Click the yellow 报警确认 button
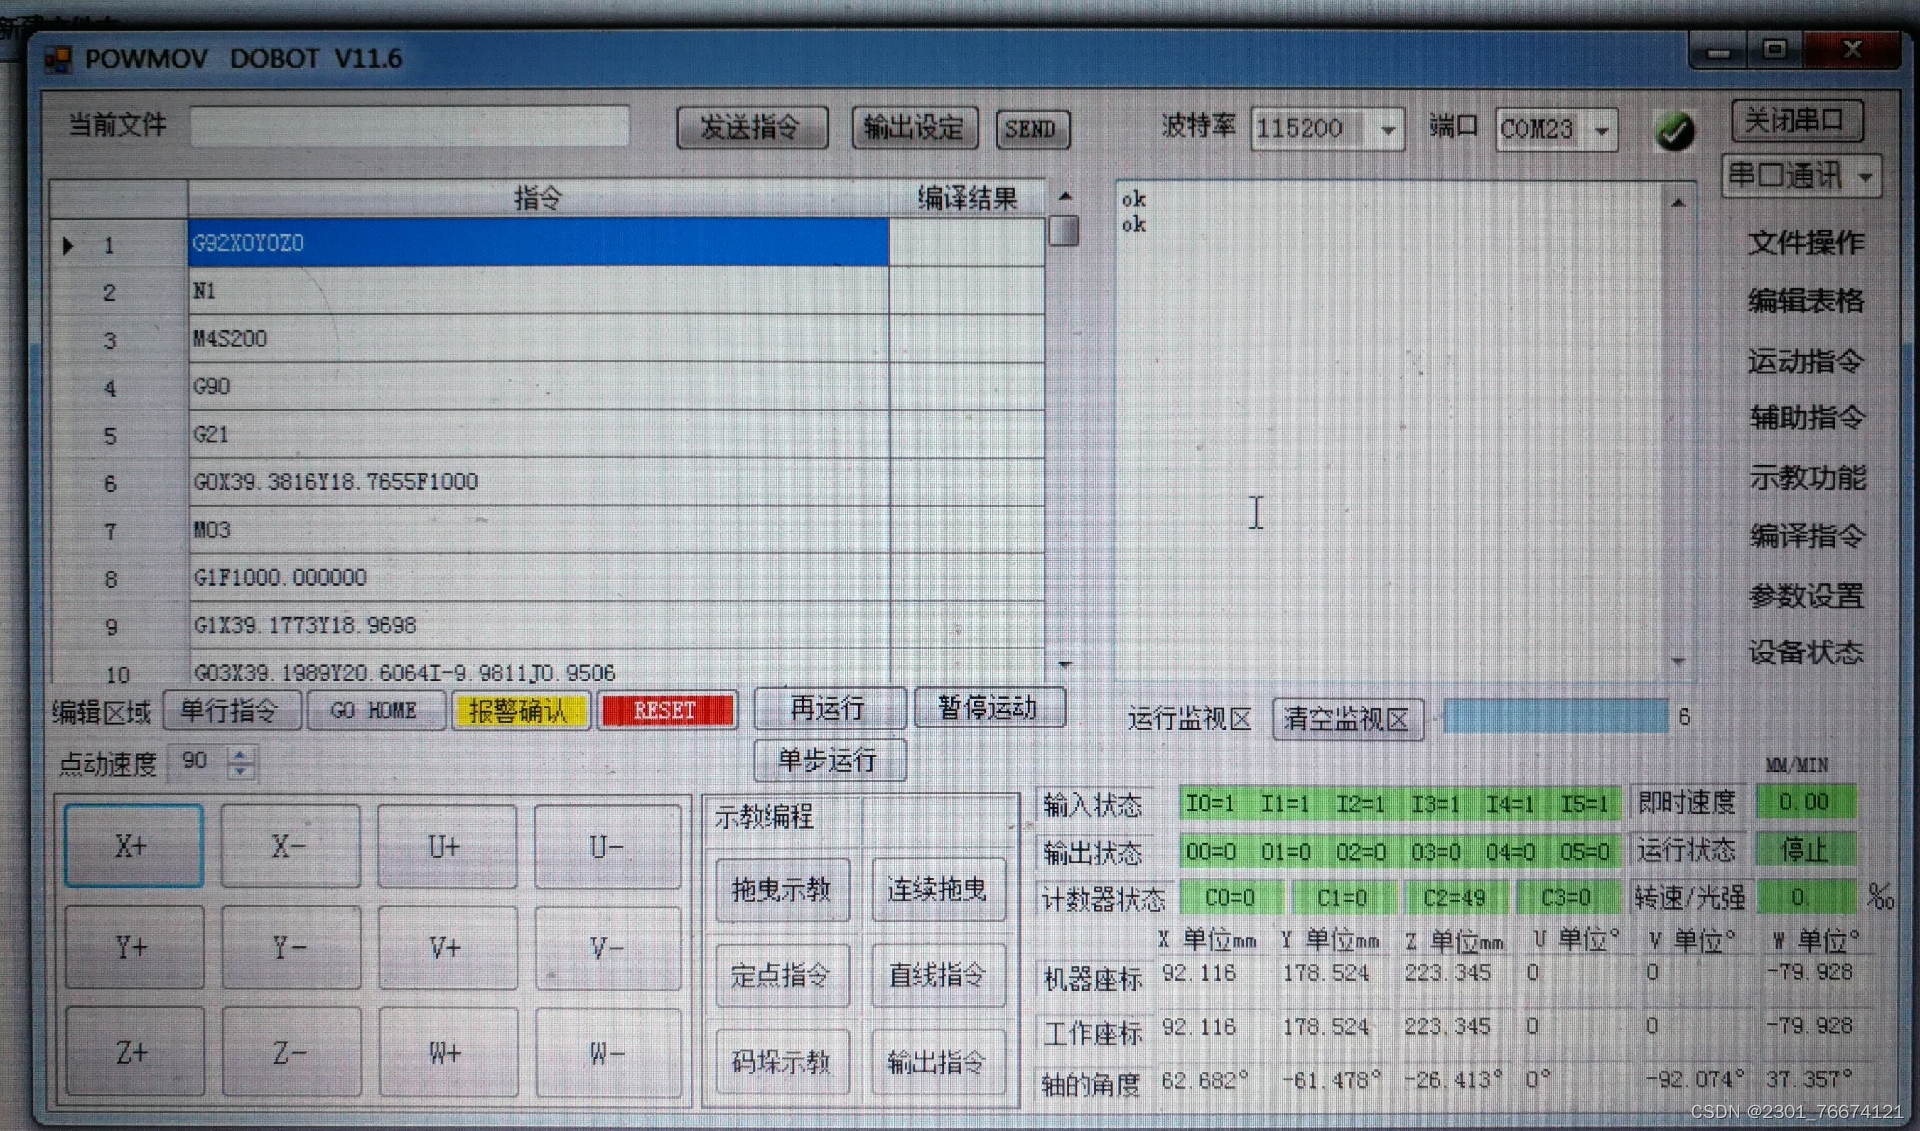The width and height of the screenshot is (1920, 1131). pos(520,711)
